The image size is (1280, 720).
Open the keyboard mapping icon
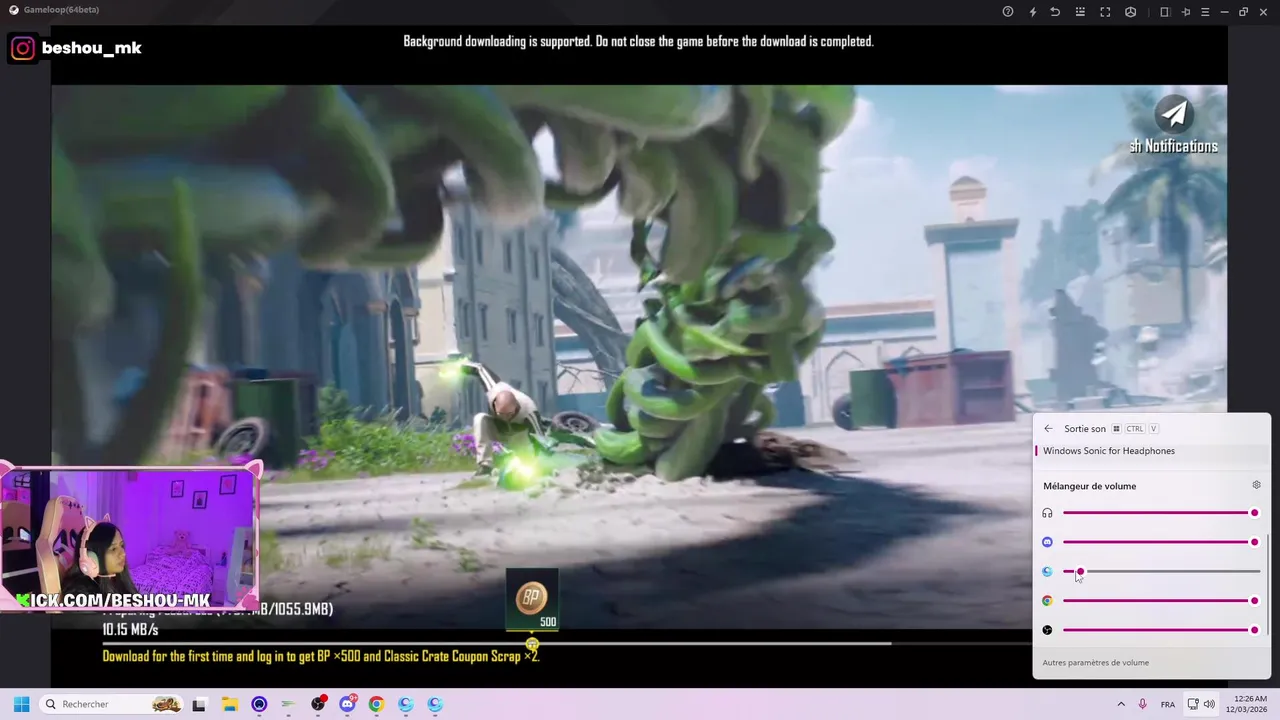1080,12
